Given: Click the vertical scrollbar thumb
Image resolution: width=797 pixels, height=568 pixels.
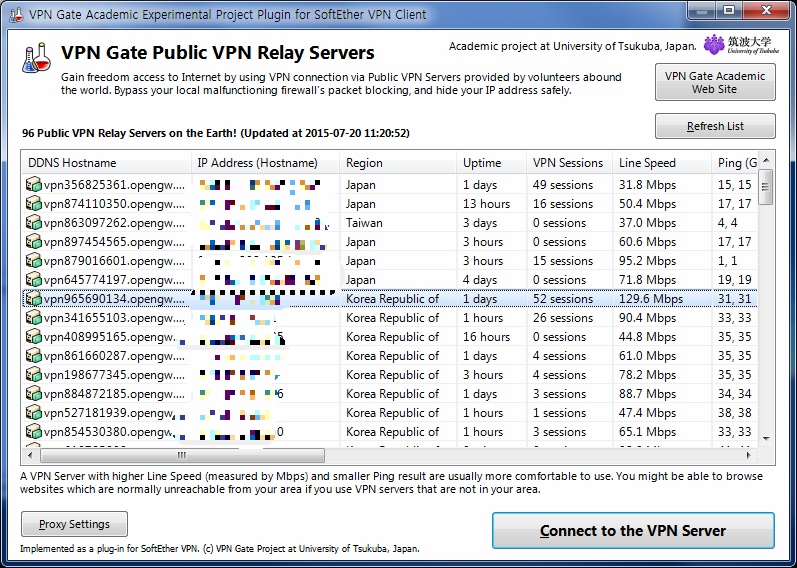Looking at the screenshot, I should click(x=765, y=187).
